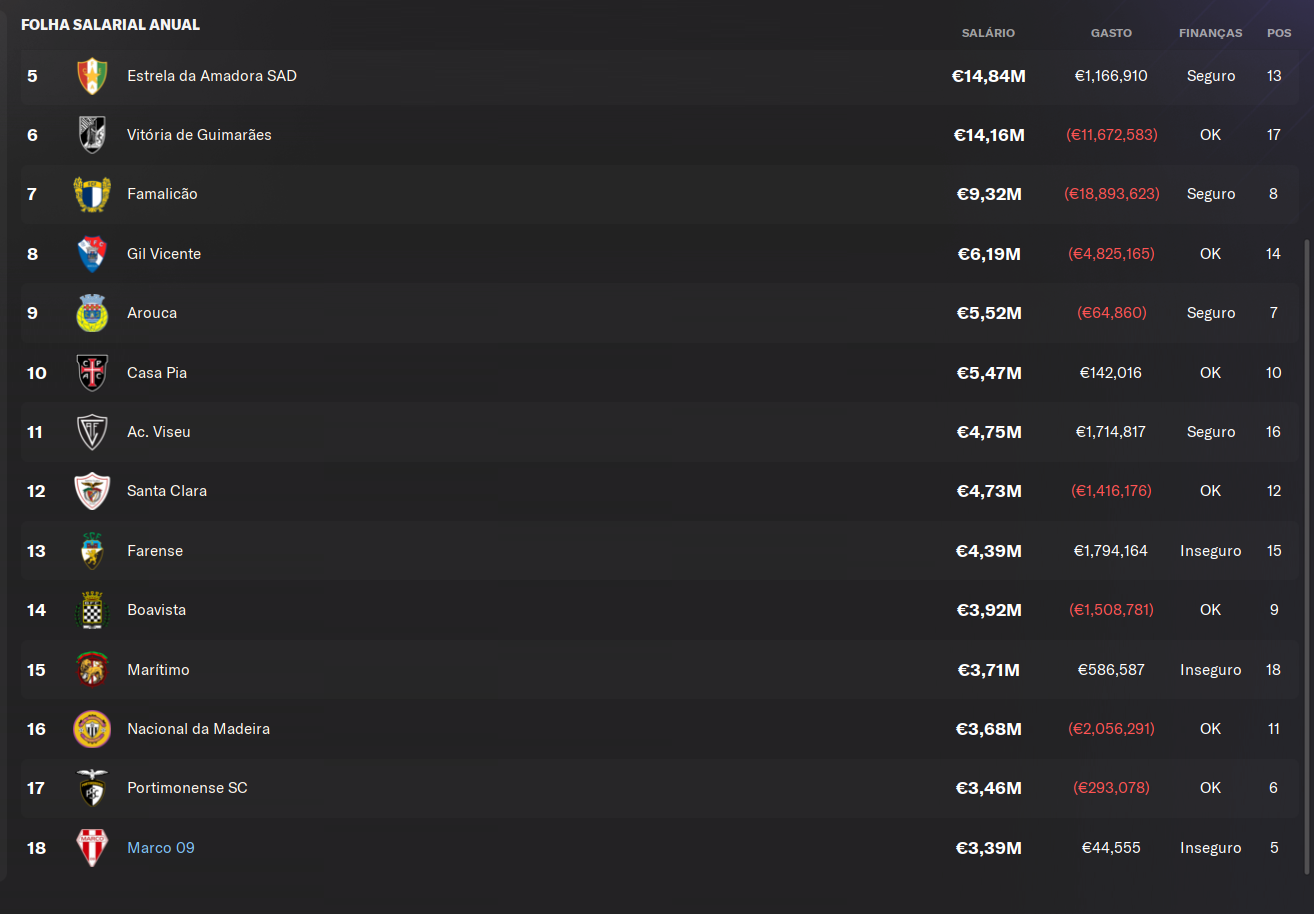Click the €586,587 spending value
Screen dimensions: 1314x914
[x=1111, y=670]
